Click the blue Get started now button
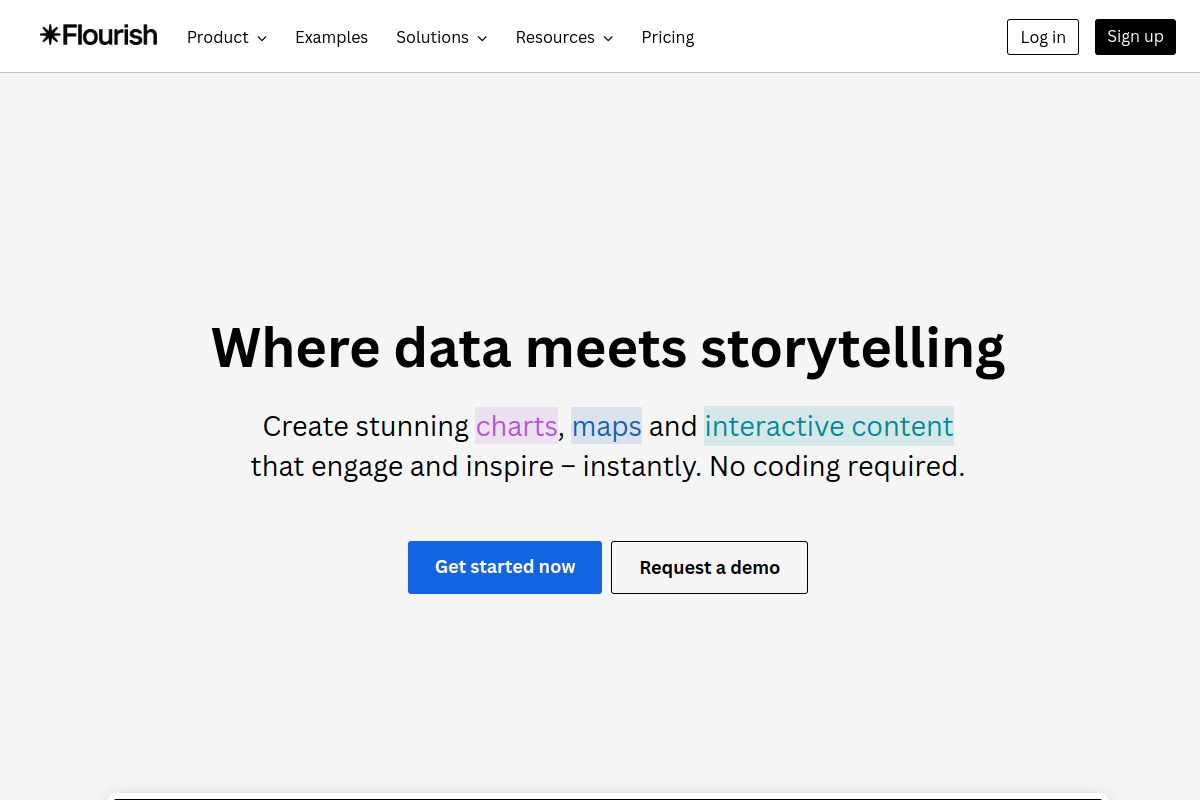This screenshot has width=1200, height=800. pos(505,567)
